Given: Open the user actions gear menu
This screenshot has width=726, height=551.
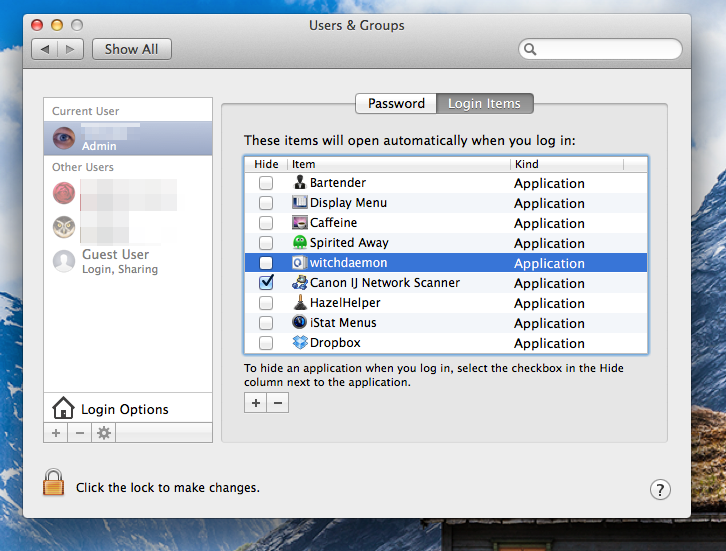Looking at the screenshot, I should [x=104, y=433].
